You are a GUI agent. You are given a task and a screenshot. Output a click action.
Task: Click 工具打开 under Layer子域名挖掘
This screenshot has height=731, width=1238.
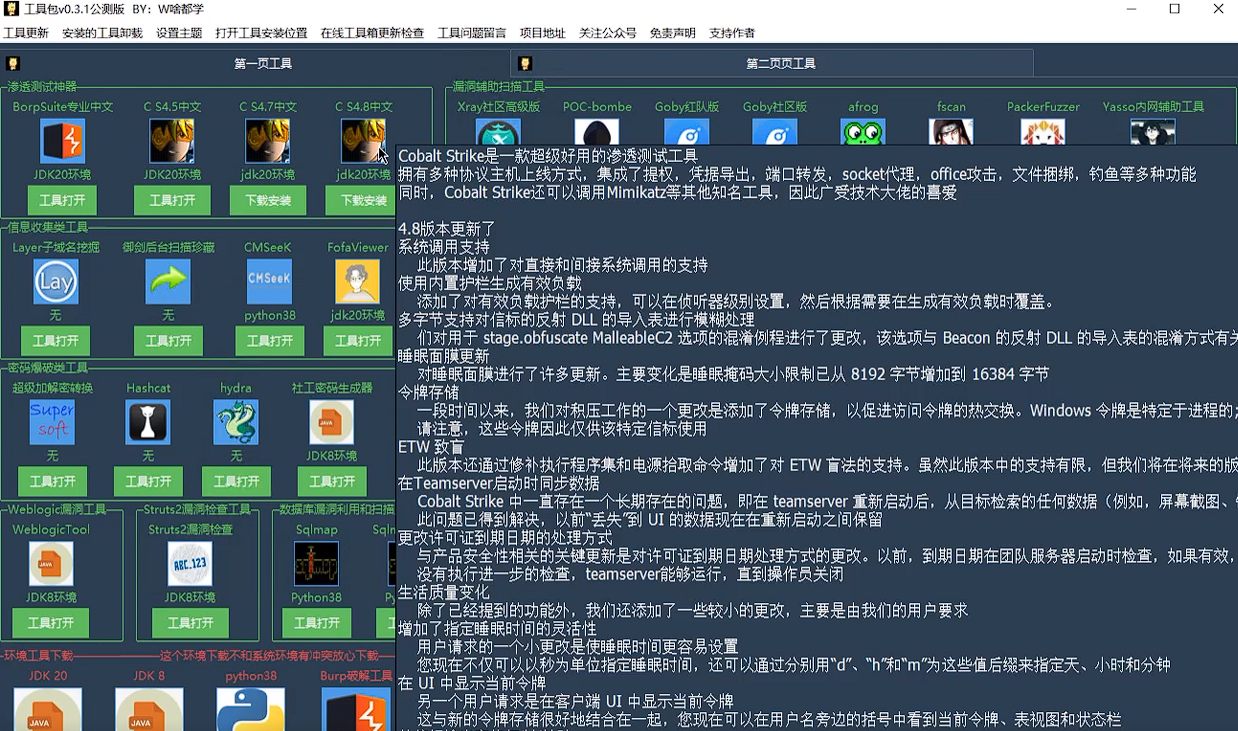click(x=56, y=340)
